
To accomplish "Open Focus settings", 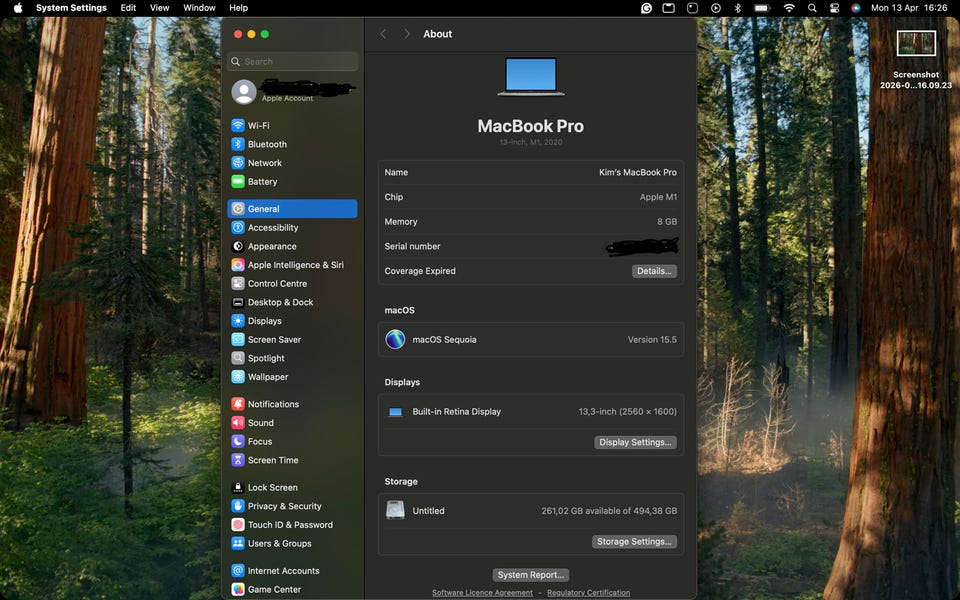I will (x=292, y=441).
